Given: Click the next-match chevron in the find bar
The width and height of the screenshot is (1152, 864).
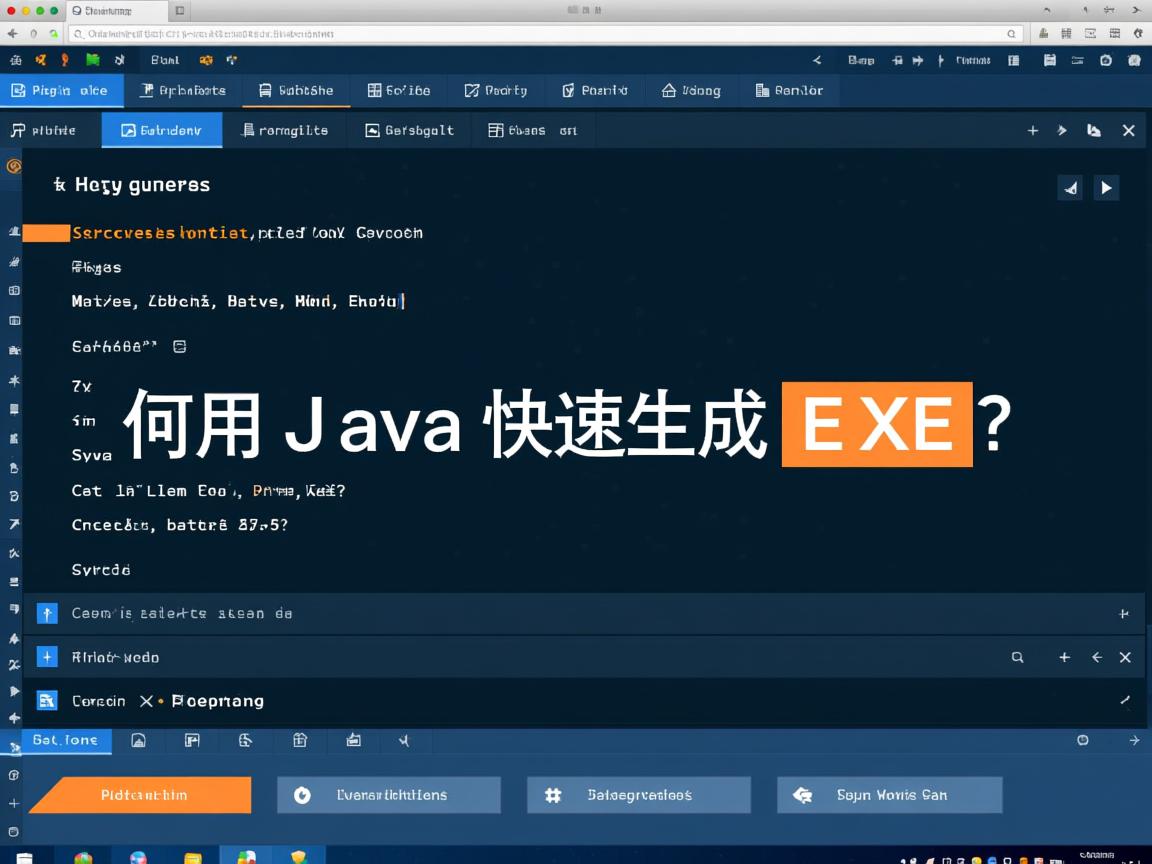Looking at the screenshot, I should point(1096,657).
